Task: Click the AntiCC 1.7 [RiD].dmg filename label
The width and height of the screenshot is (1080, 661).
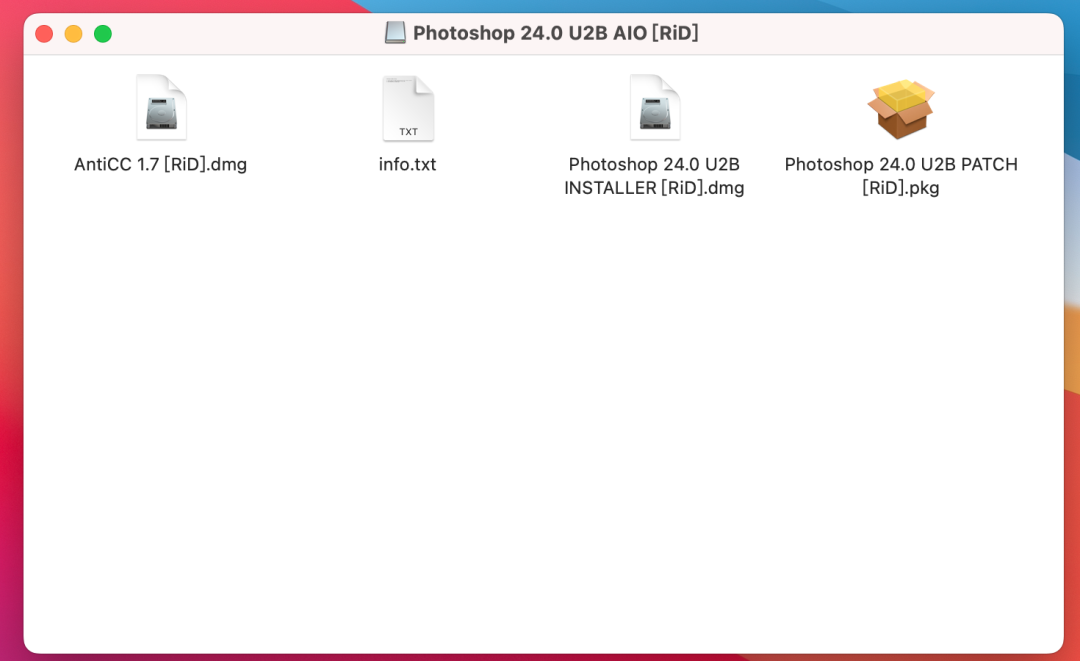Action: (x=160, y=165)
